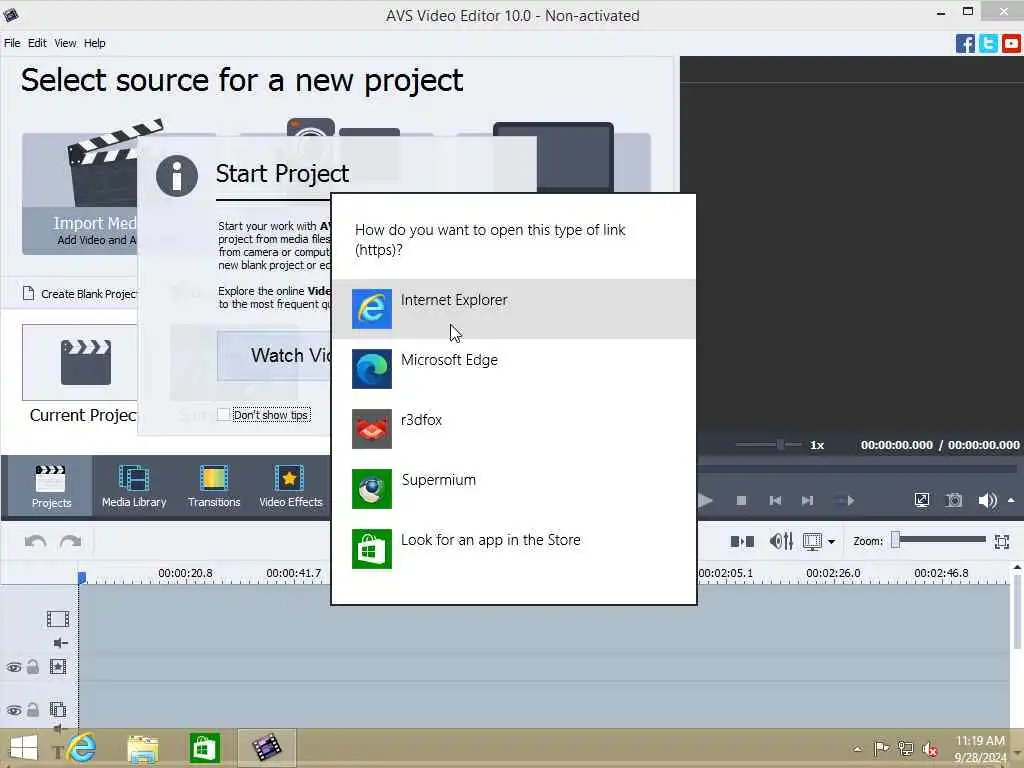Open the Media Library tab

[134, 487]
